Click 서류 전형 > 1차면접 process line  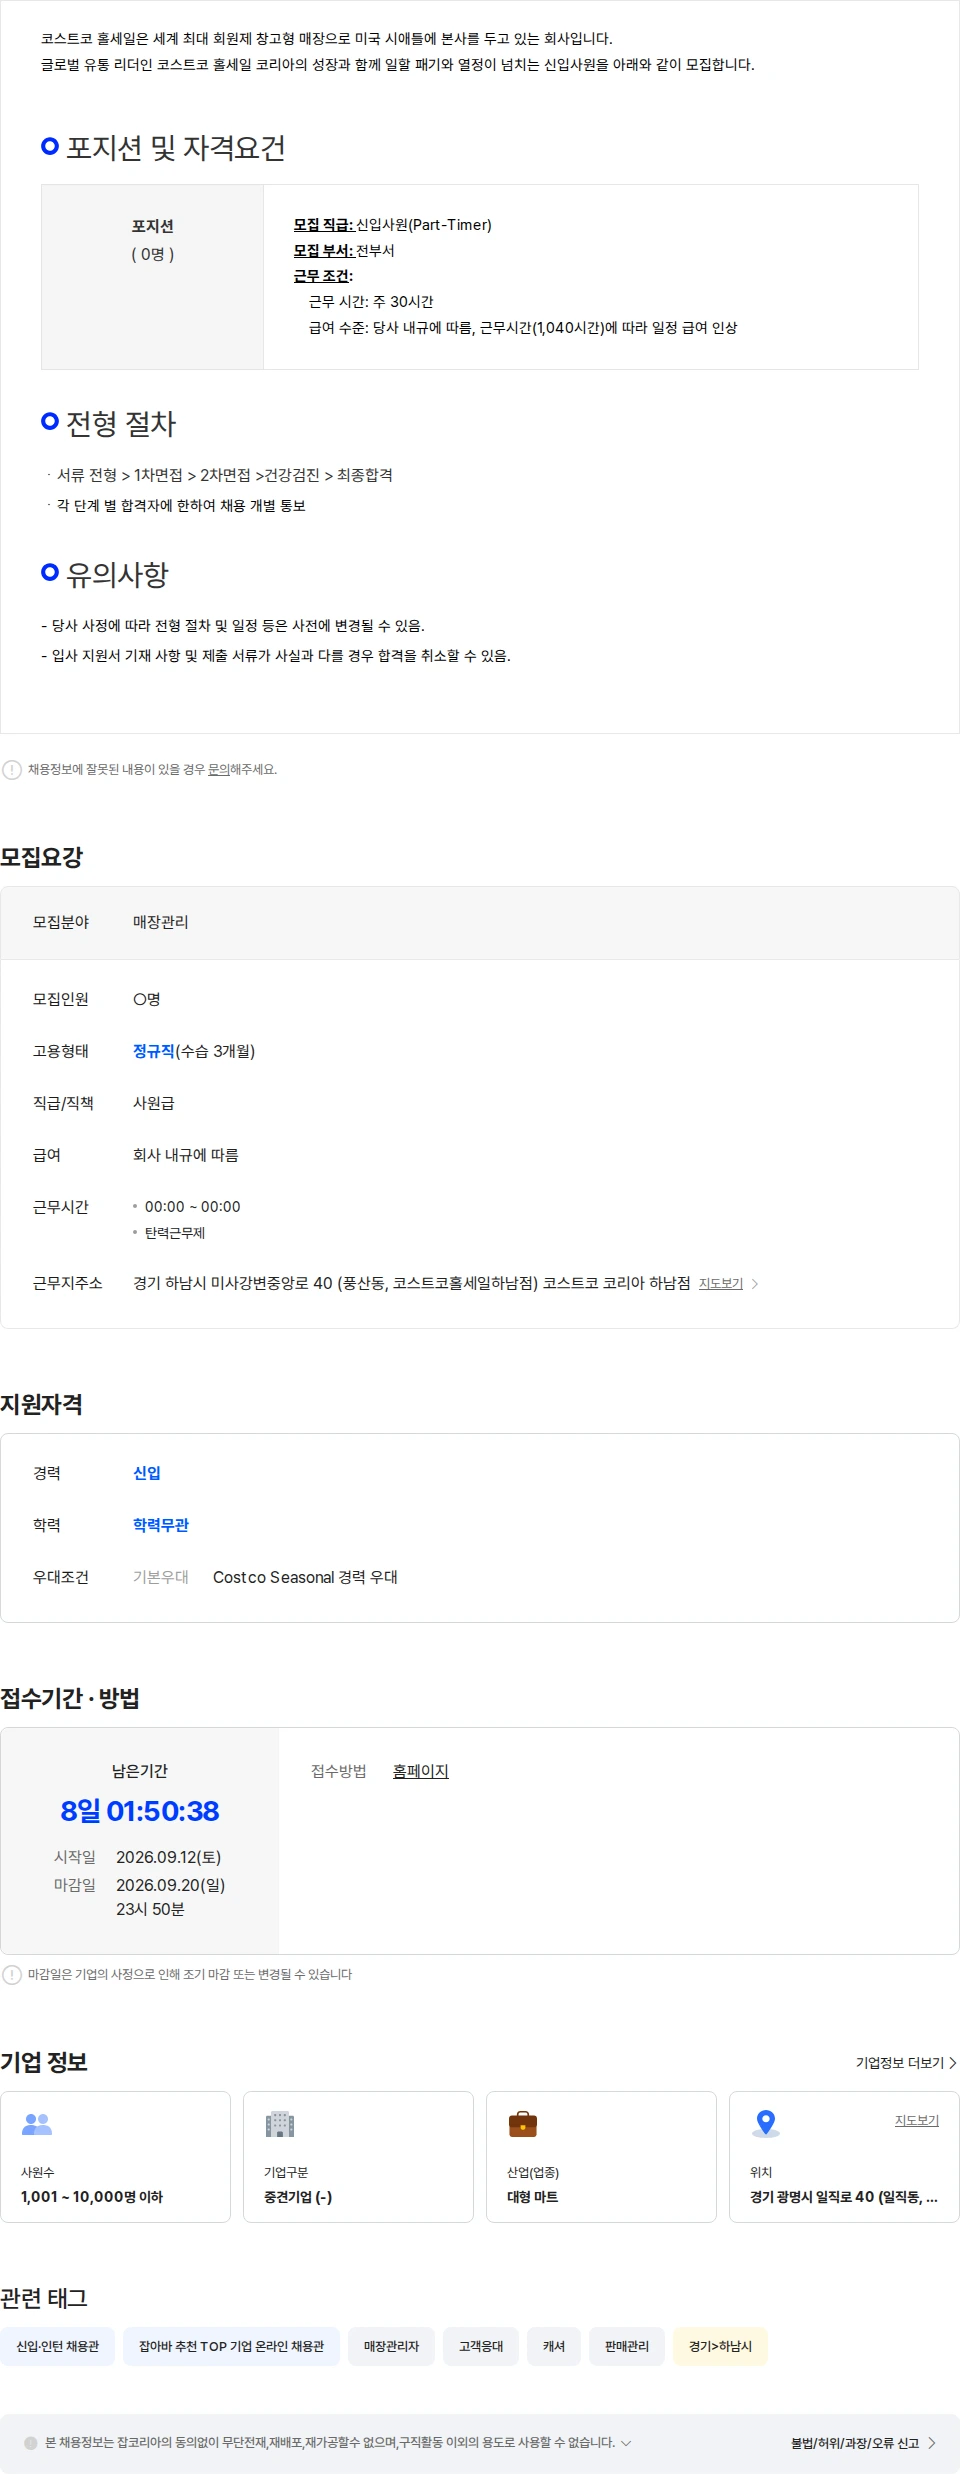point(224,475)
